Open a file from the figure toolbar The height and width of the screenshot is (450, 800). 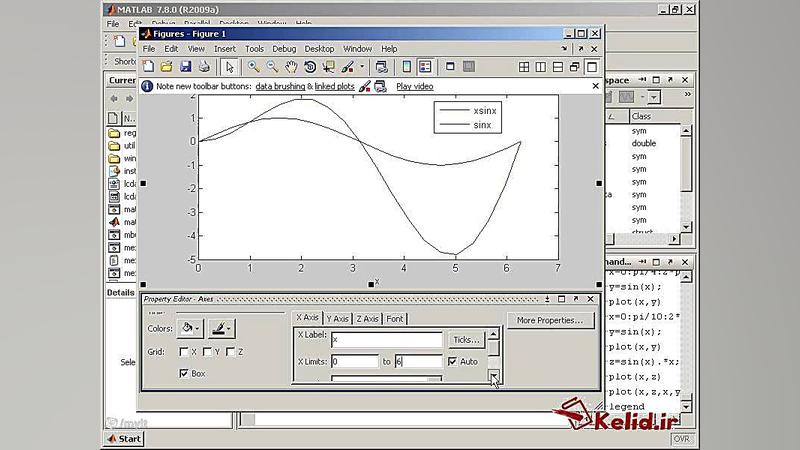point(166,67)
